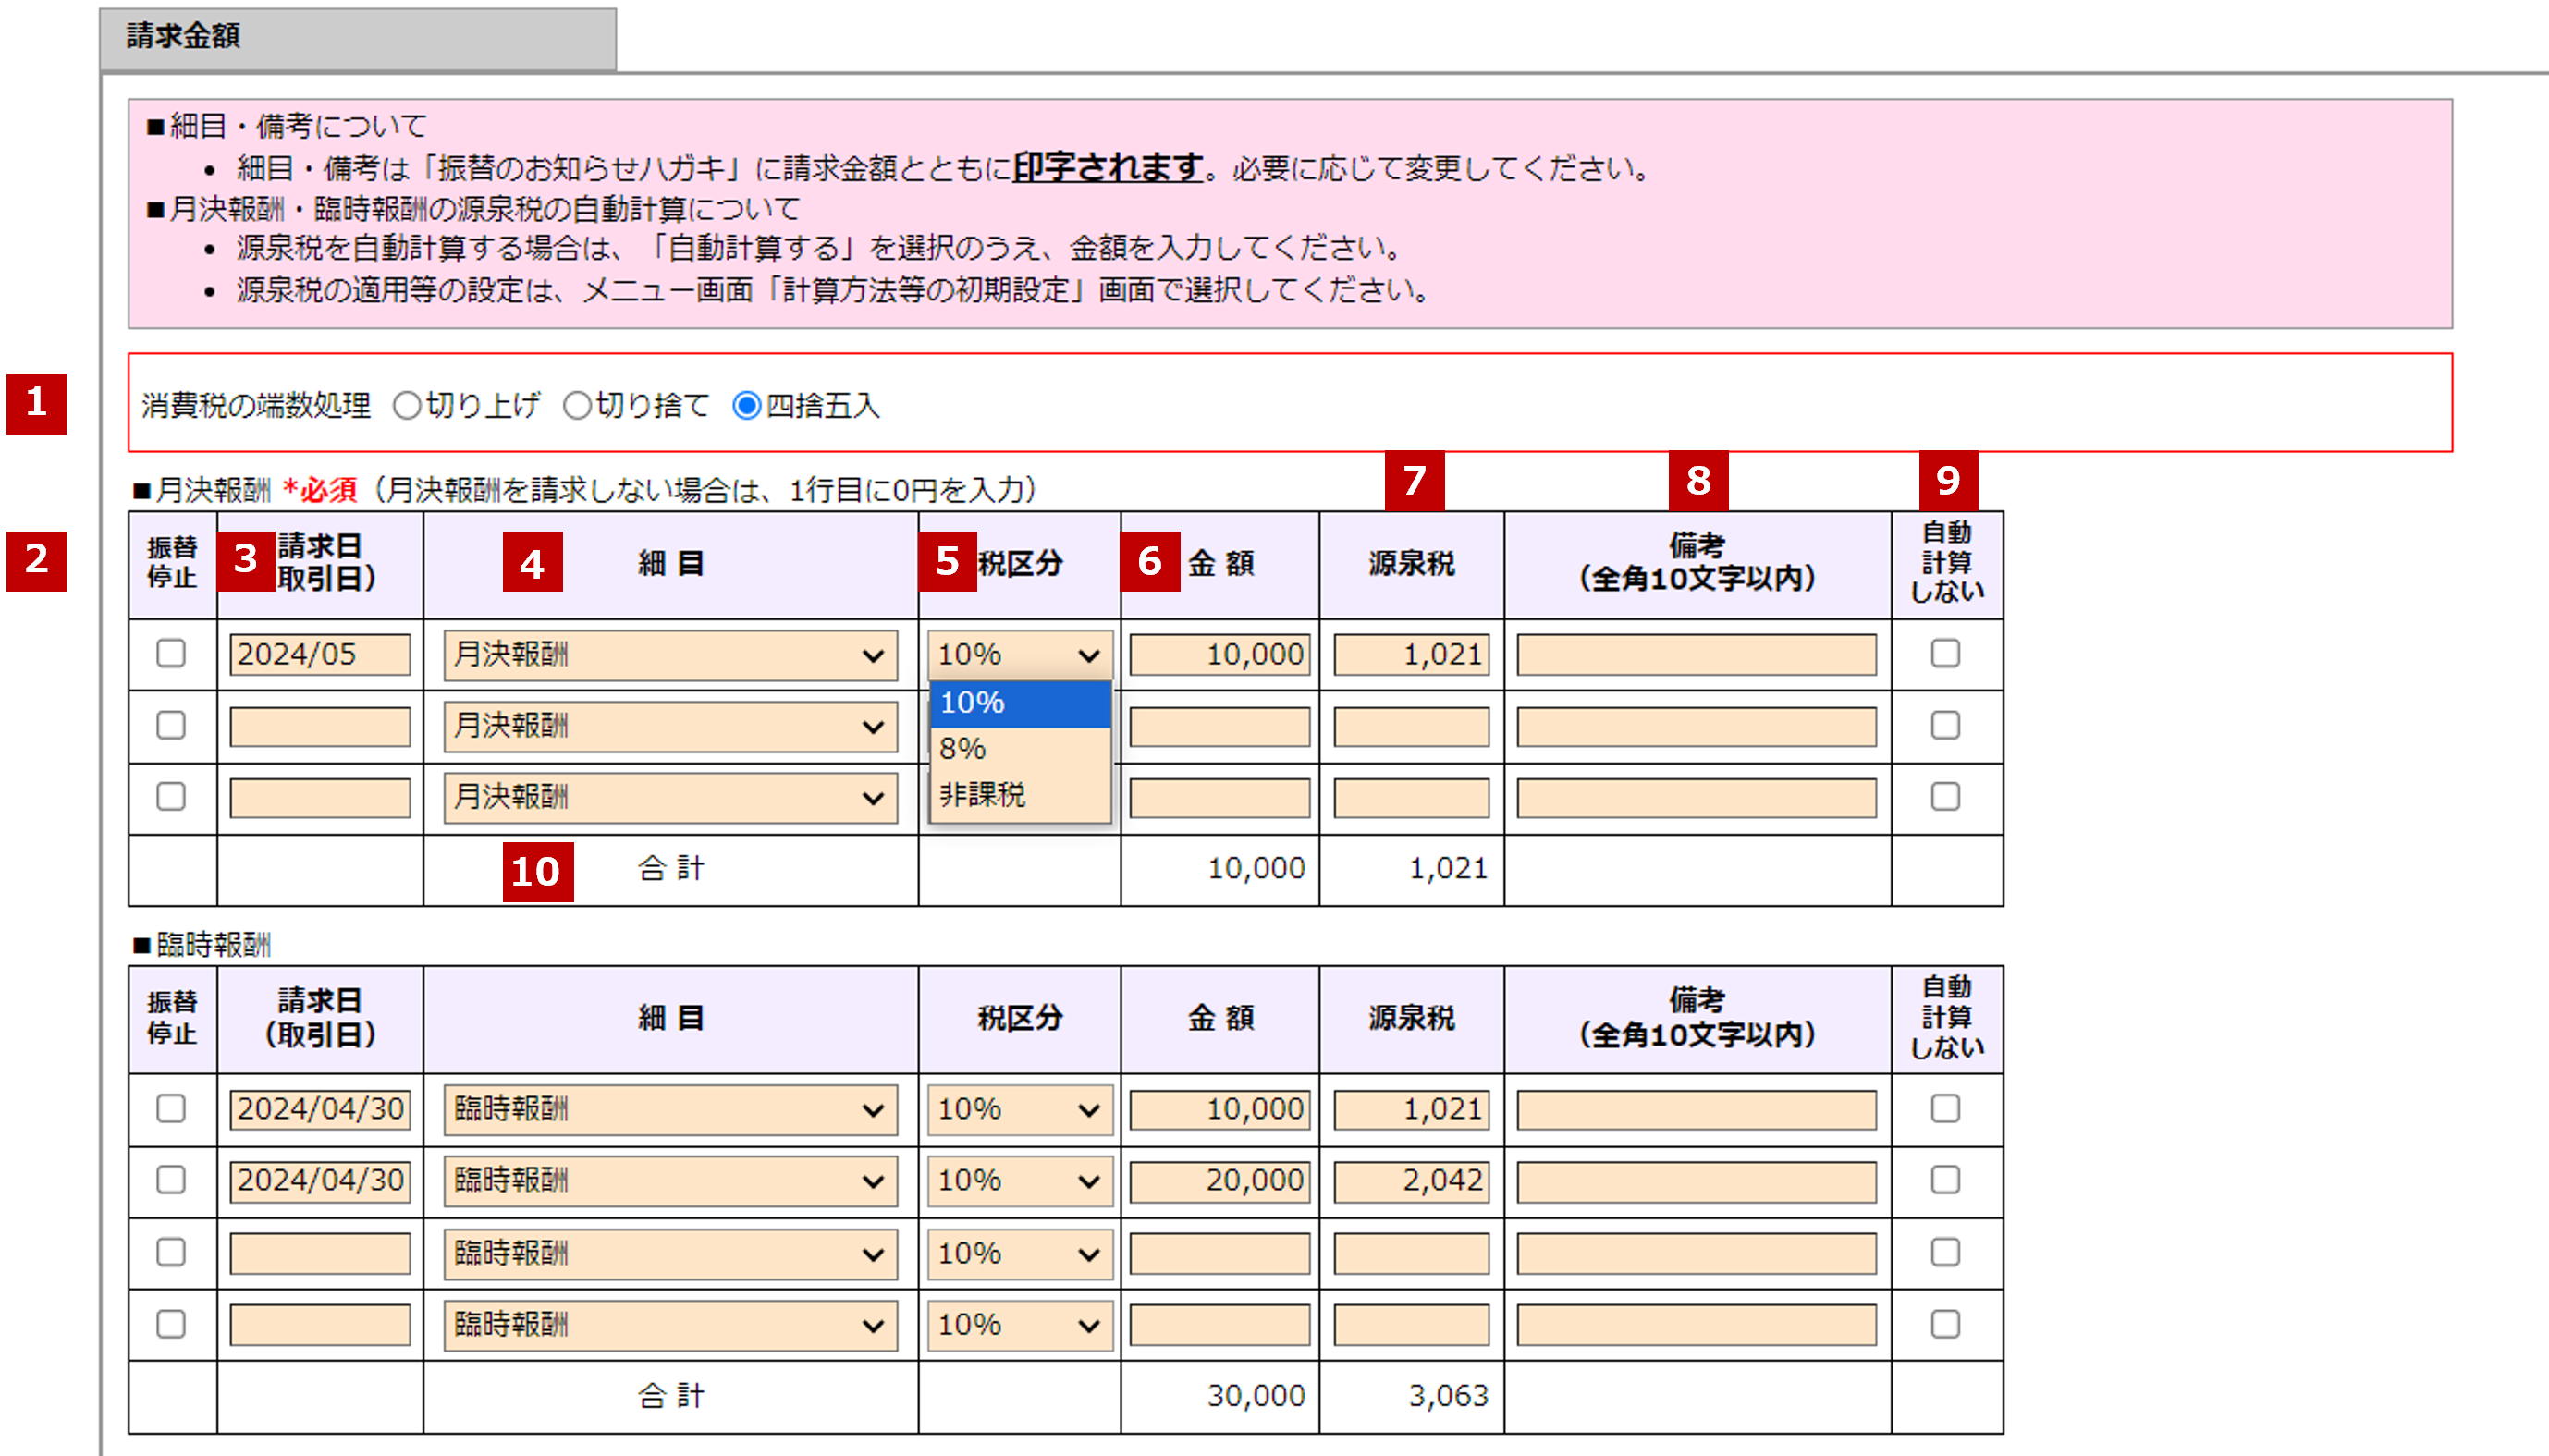Click the red number 1 marker
The width and height of the screenshot is (2549, 1456).
tap(36, 403)
